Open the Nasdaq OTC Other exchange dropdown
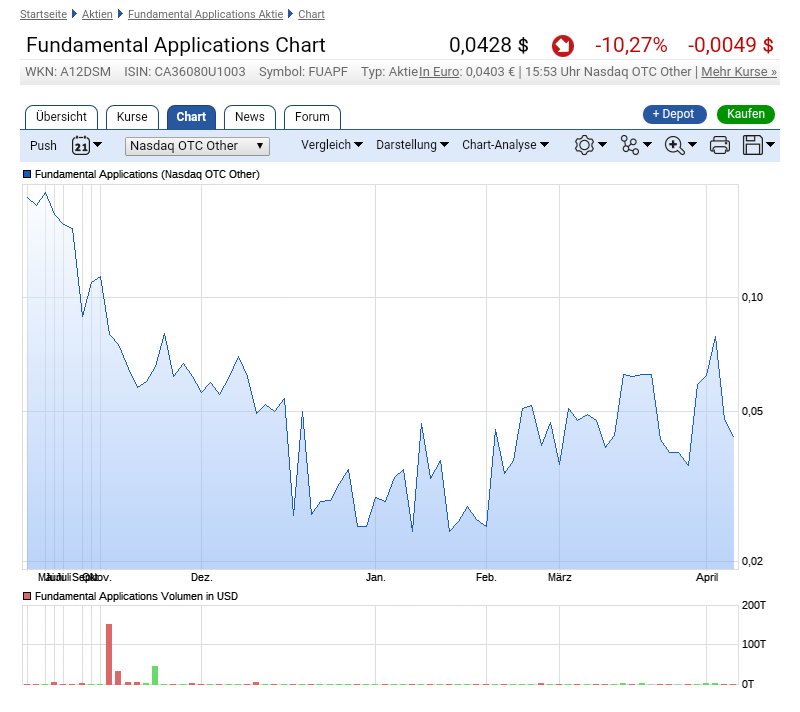The image size is (800, 712). (197, 145)
